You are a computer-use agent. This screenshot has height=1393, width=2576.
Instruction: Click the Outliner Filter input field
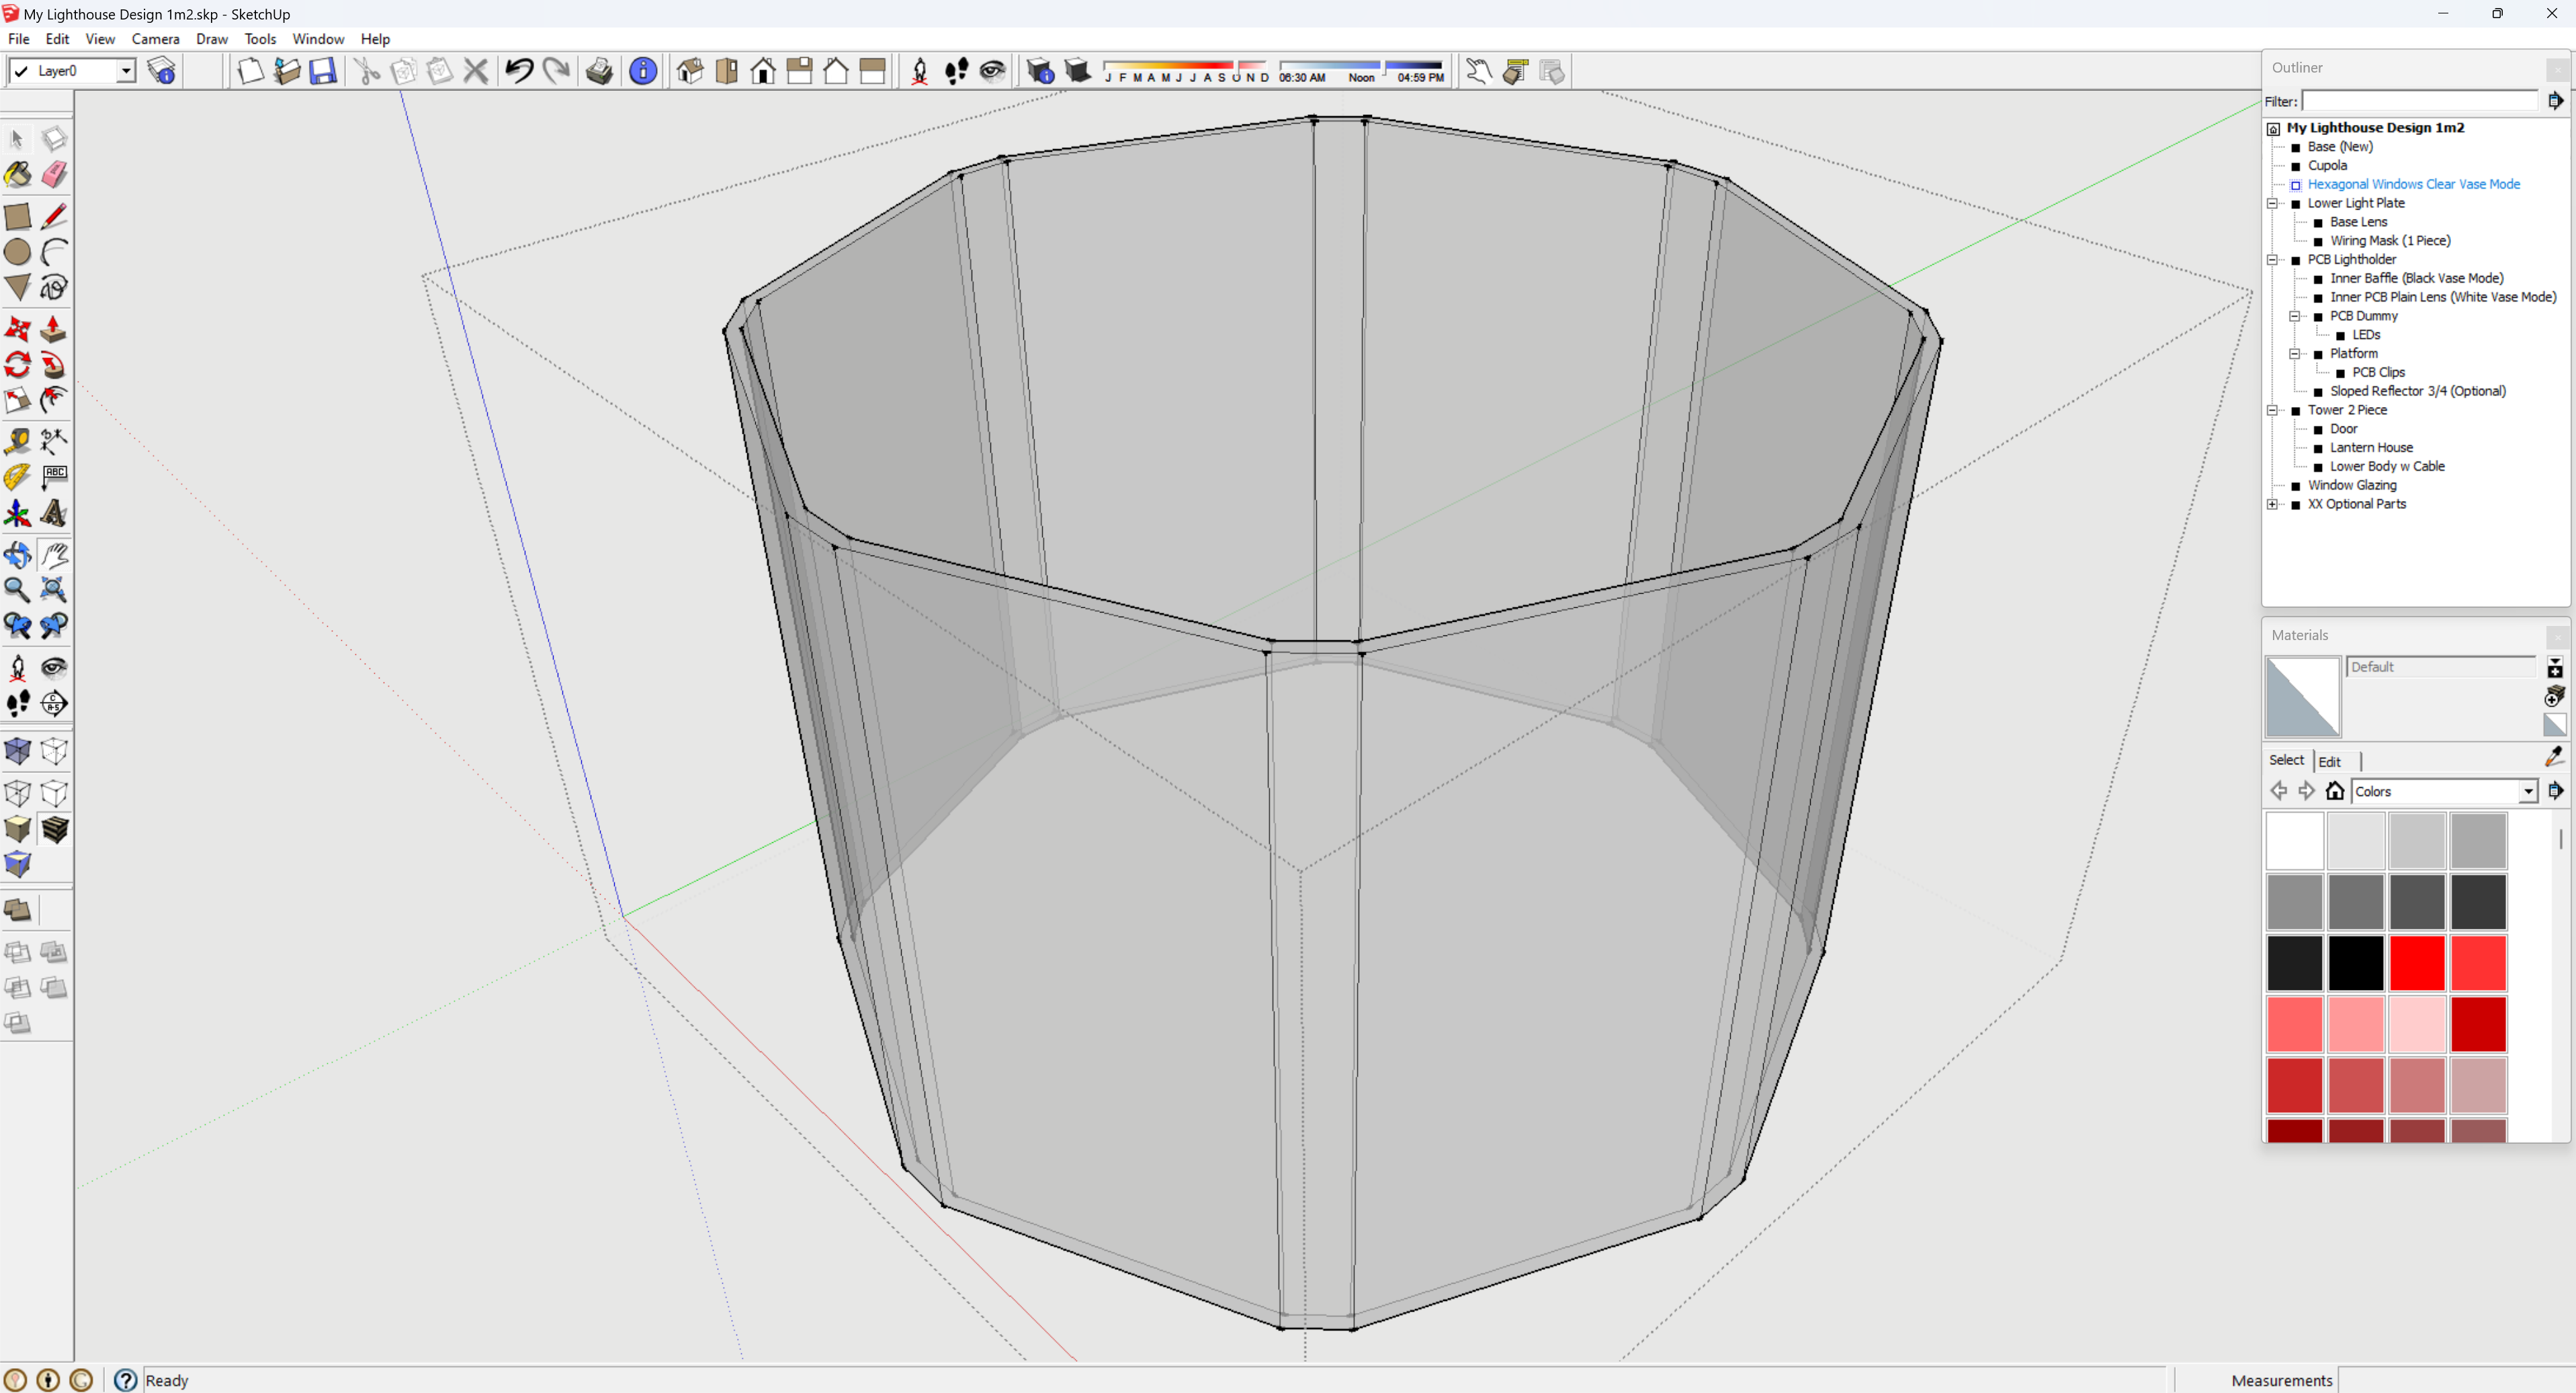2419,101
